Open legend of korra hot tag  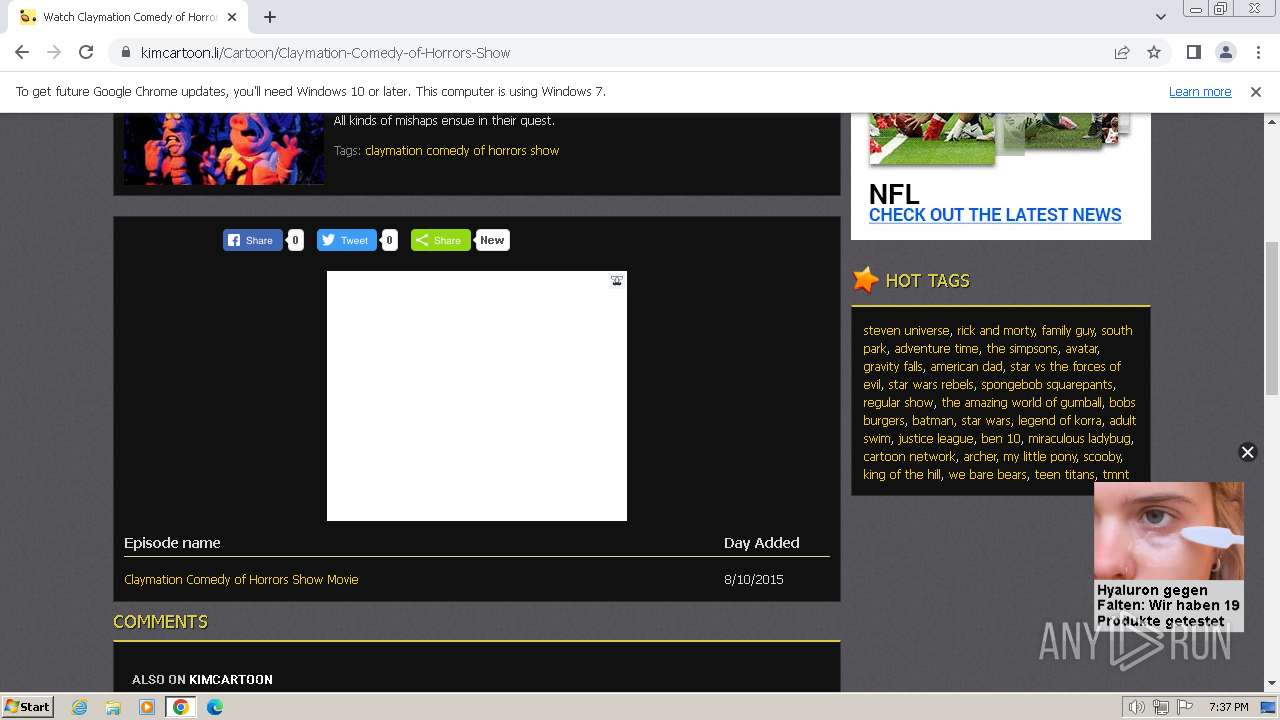1060,420
